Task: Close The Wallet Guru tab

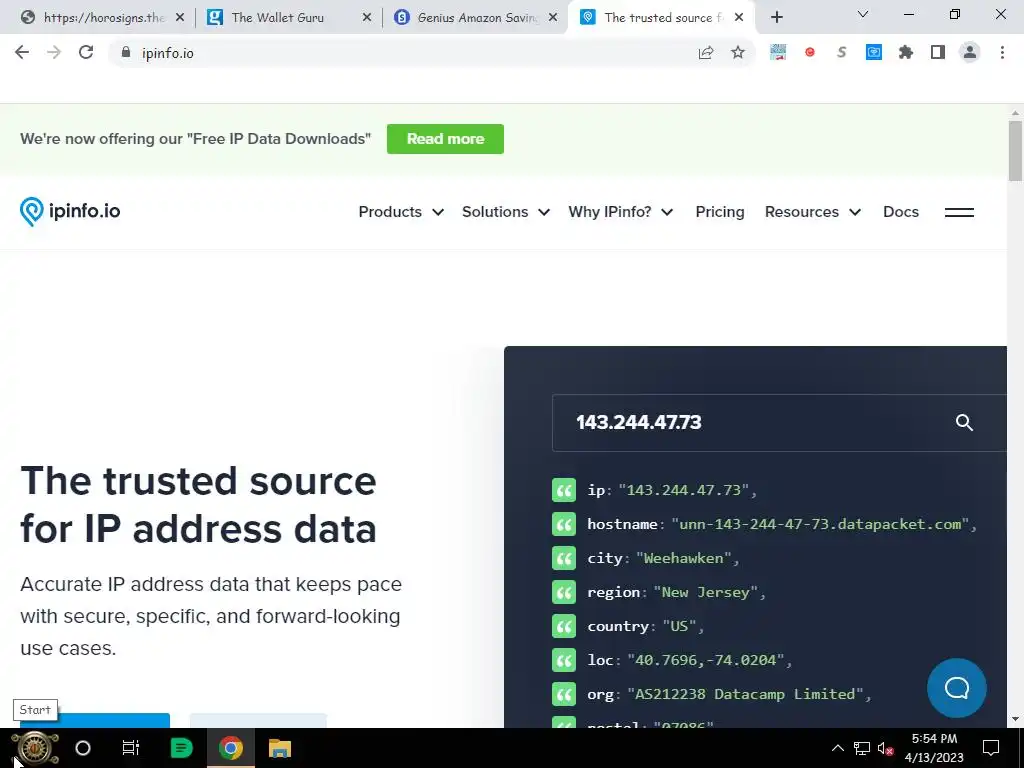Action: pos(367,18)
